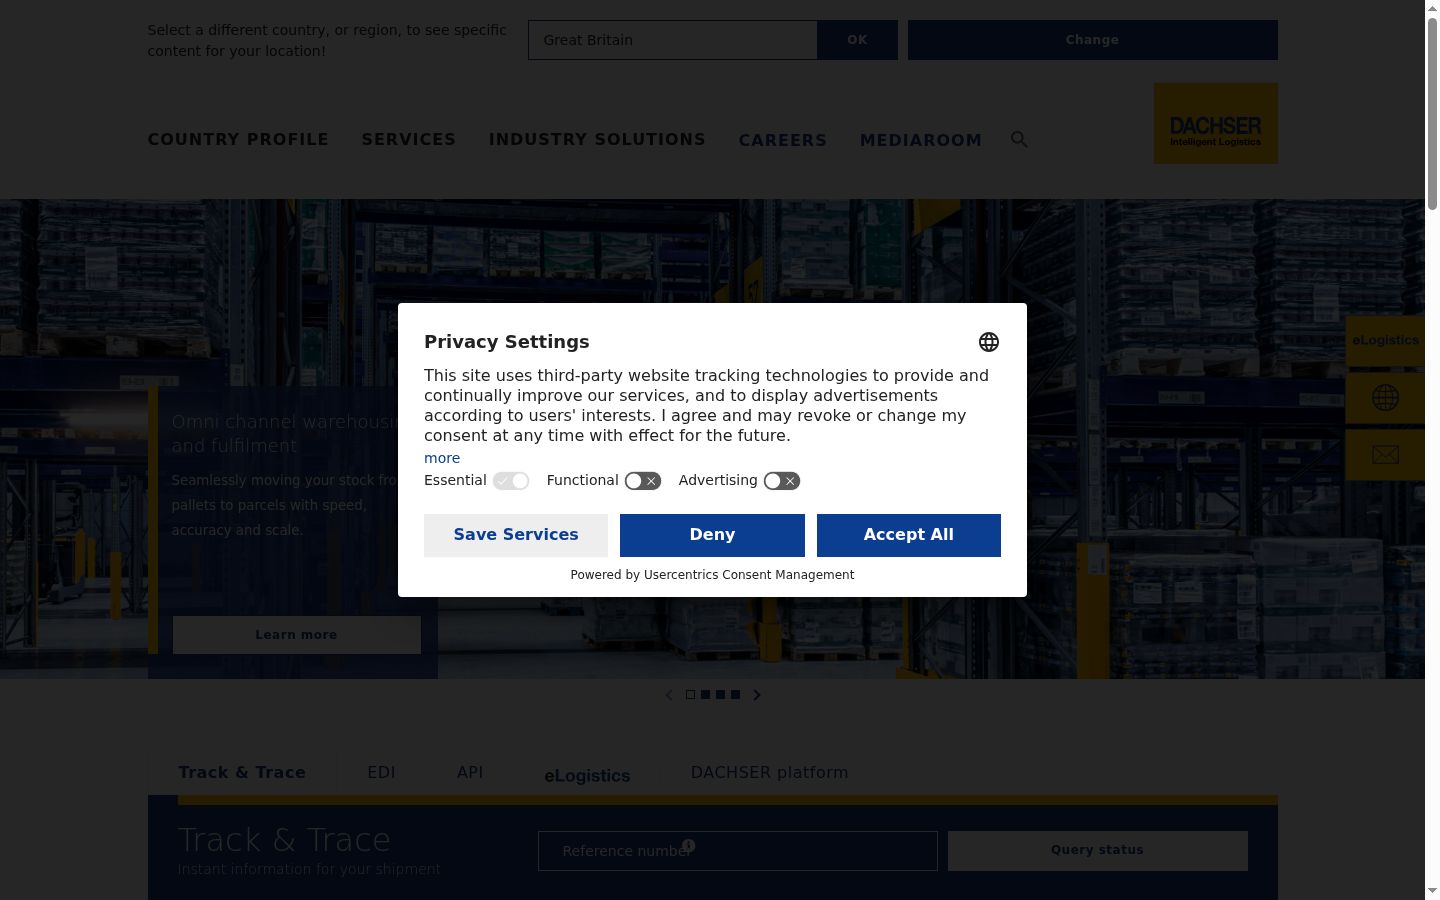This screenshot has height=900, width=1440.
Task: Click the scrollbar down arrow
Action: 1432,891
